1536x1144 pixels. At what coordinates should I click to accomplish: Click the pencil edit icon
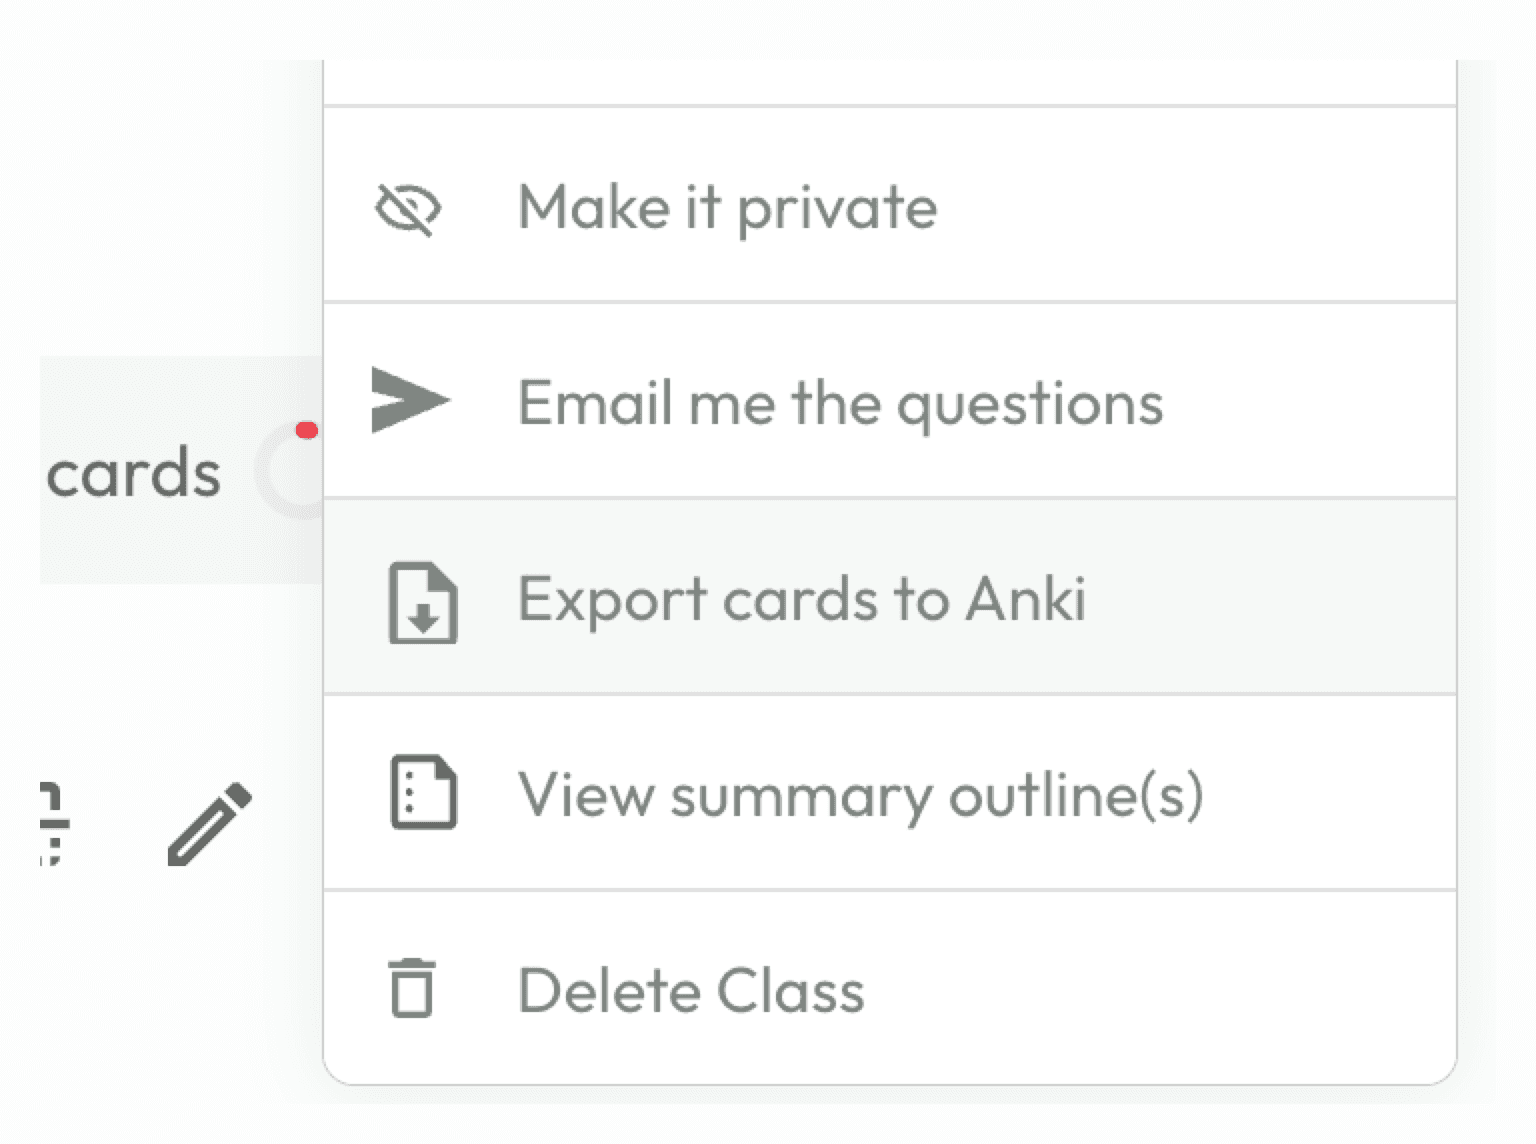pyautogui.click(x=209, y=823)
